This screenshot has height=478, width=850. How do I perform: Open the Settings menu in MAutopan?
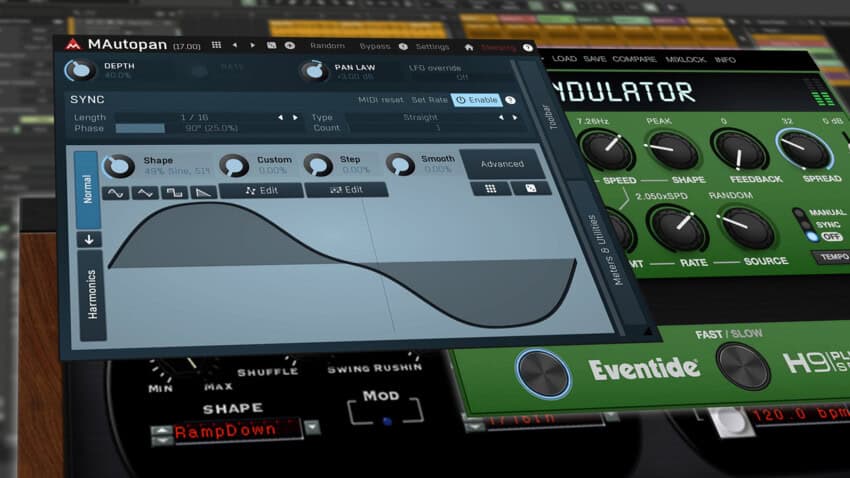(432, 46)
